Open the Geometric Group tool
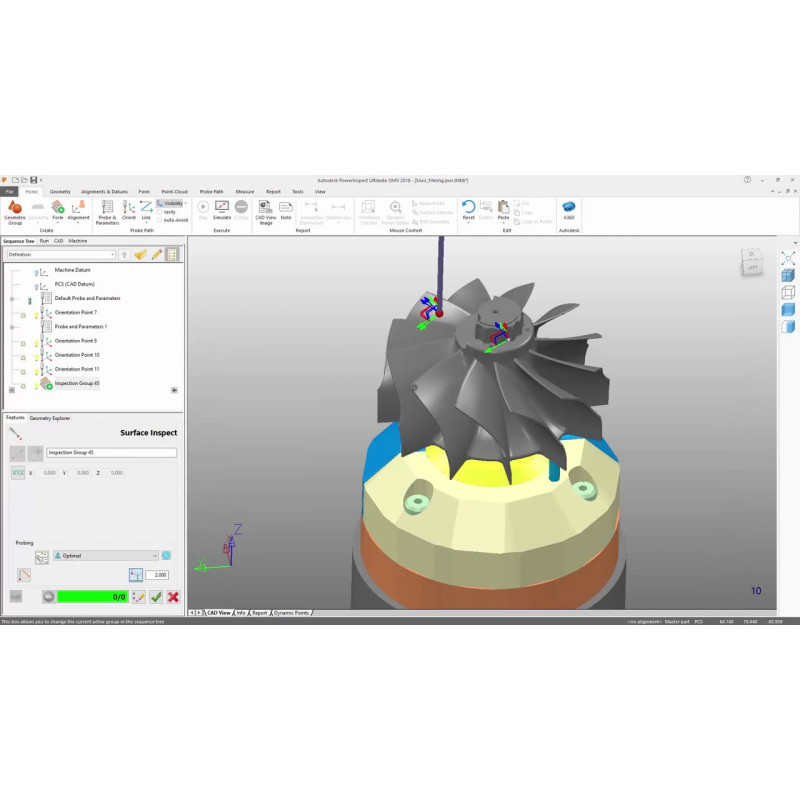 [15, 211]
